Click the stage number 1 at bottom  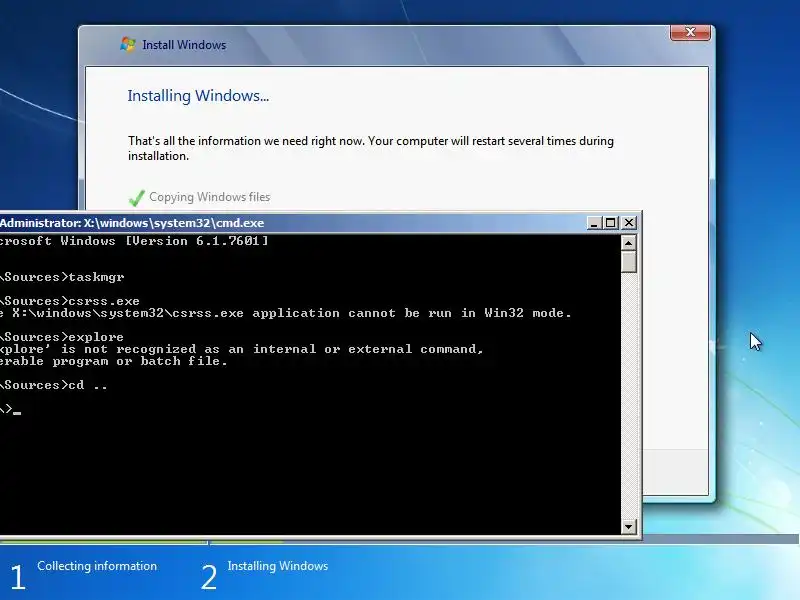tap(18, 577)
